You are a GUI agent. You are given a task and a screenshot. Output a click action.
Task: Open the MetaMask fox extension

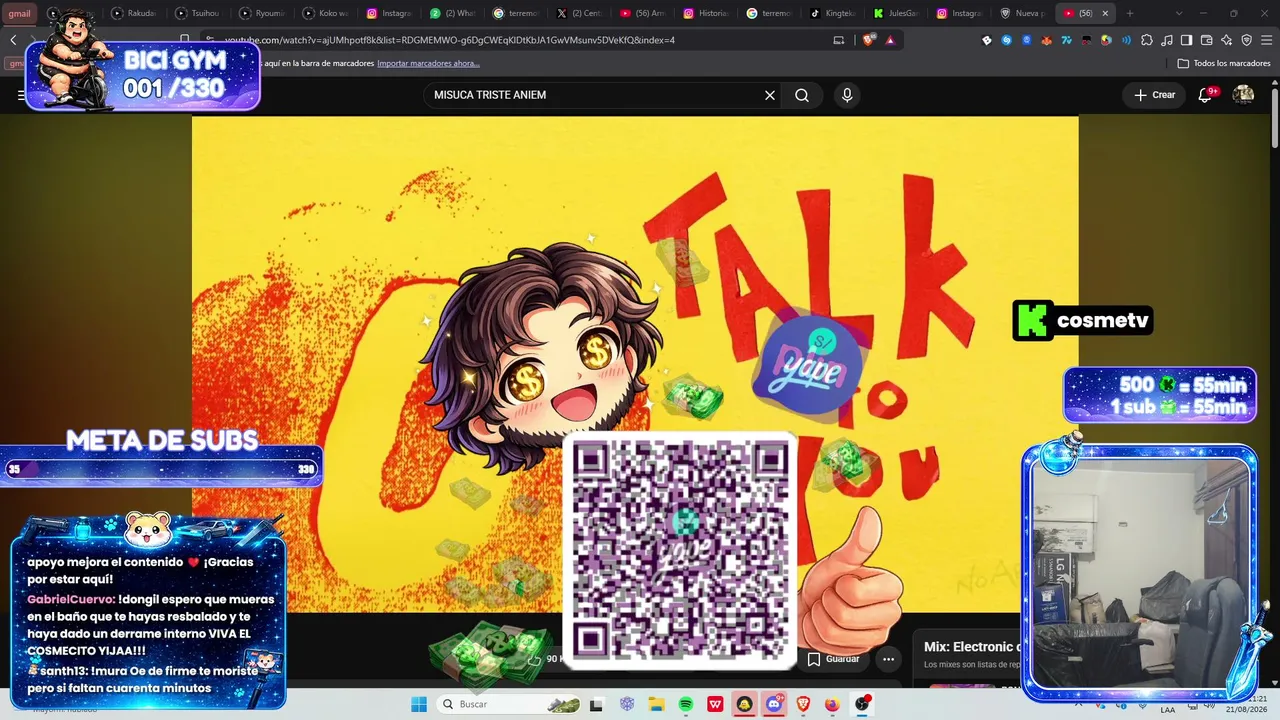pos(1046,40)
